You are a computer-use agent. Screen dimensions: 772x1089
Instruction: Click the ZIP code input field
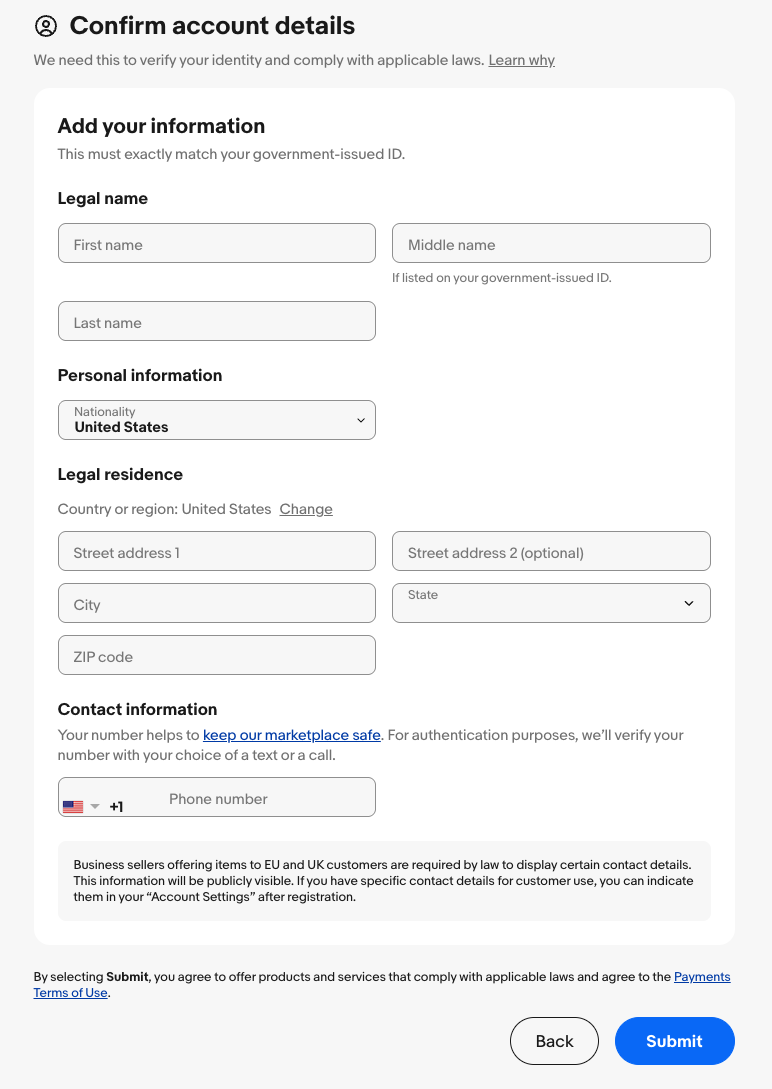coord(216,654)
